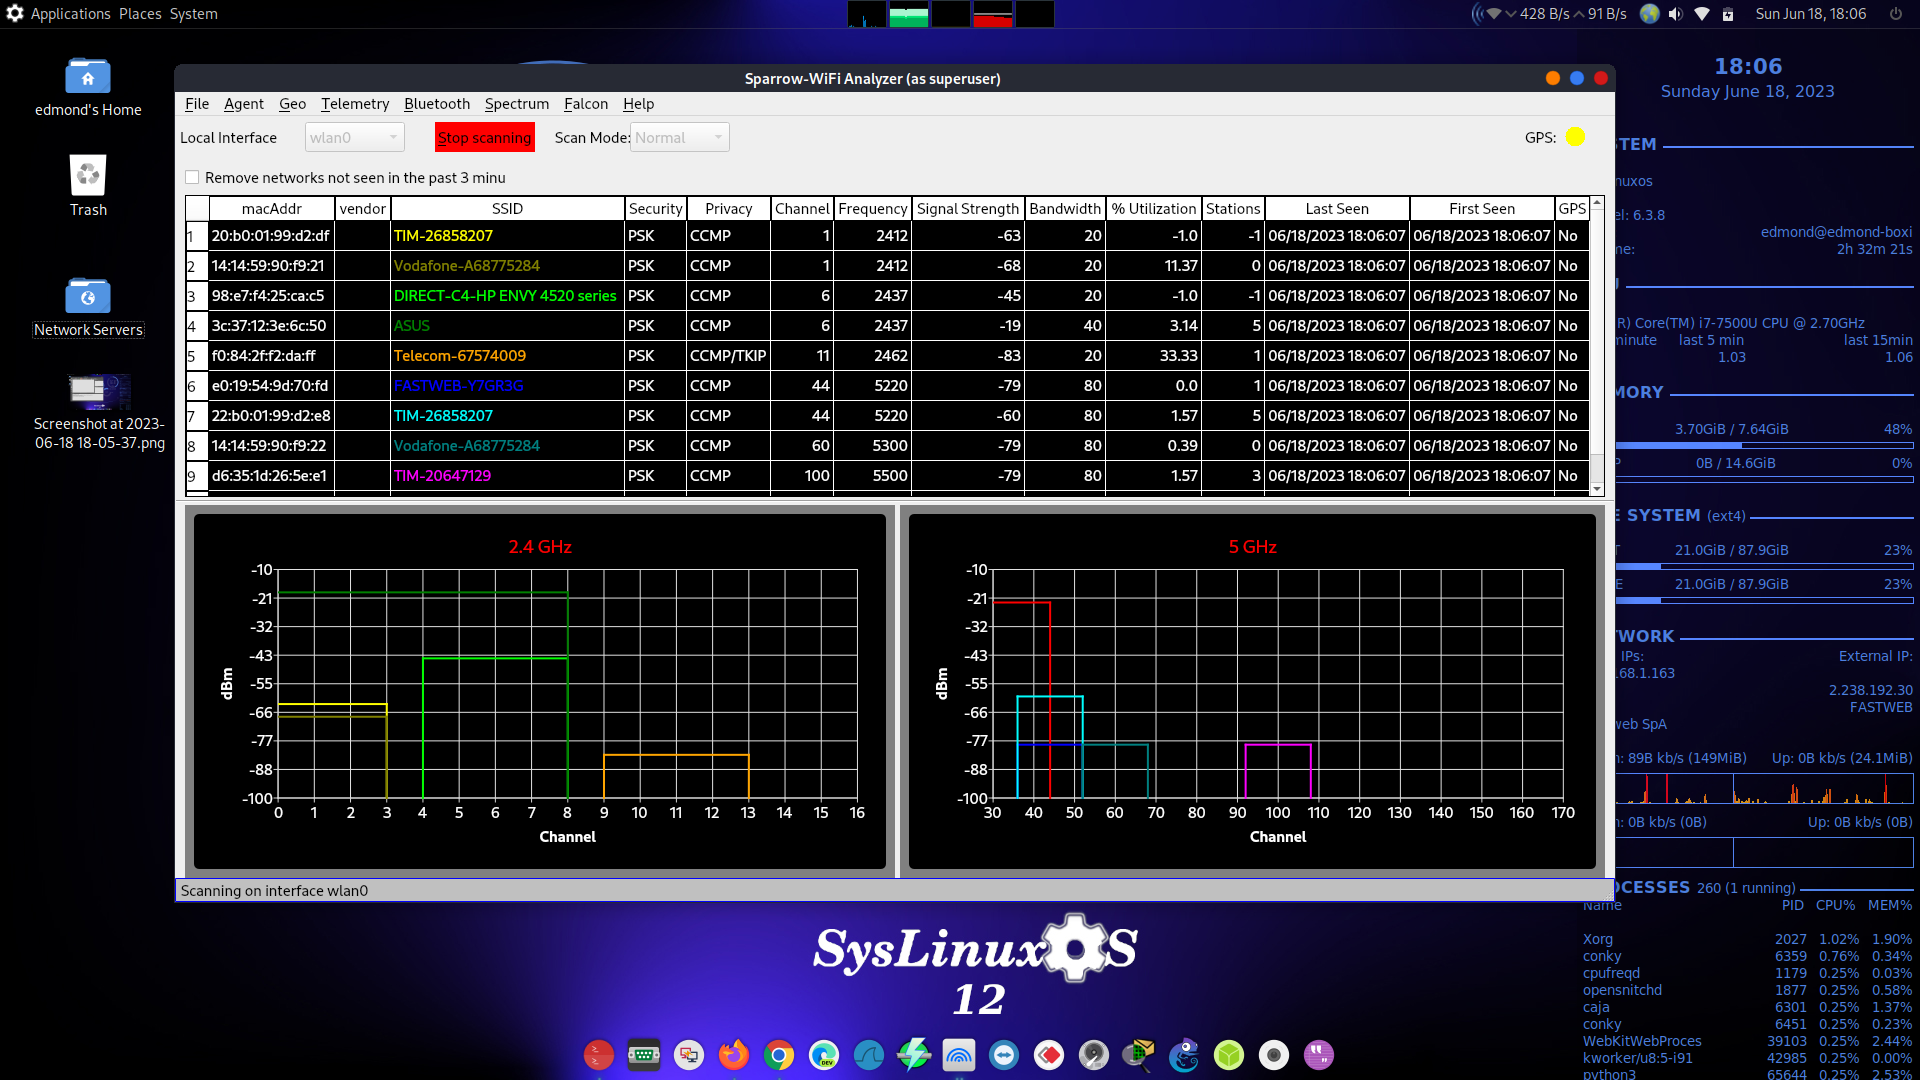1920x1080 pixels.
Task: Click the 2.4 GHz chart title
Action: click(x=540, y=547)
